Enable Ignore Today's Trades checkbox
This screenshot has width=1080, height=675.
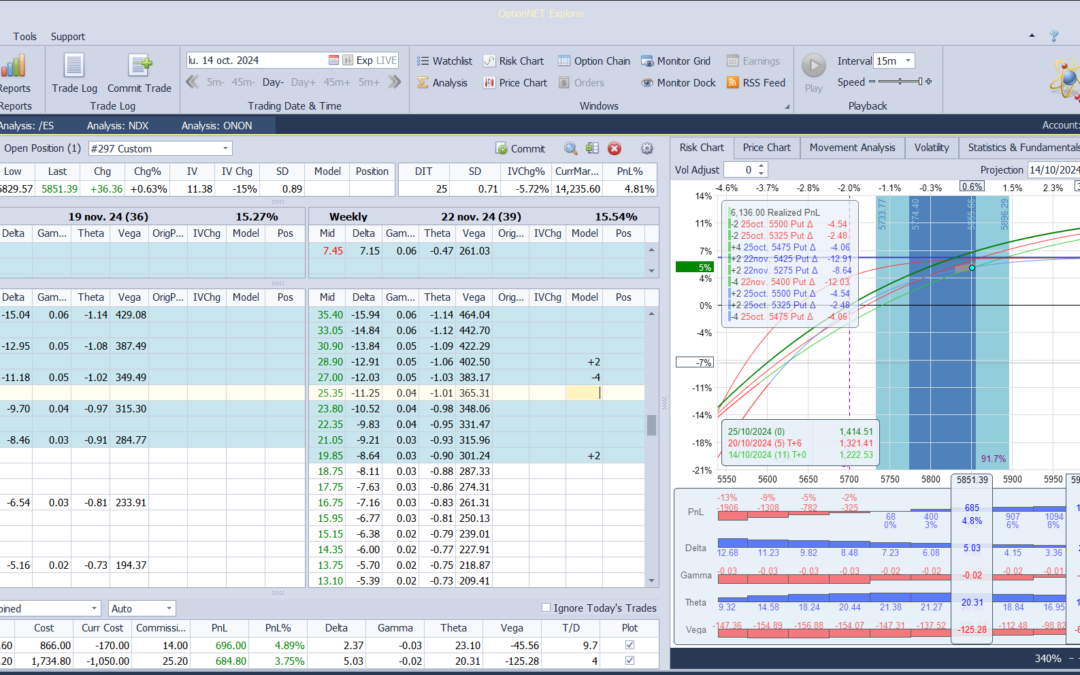[x=546, y=608]
